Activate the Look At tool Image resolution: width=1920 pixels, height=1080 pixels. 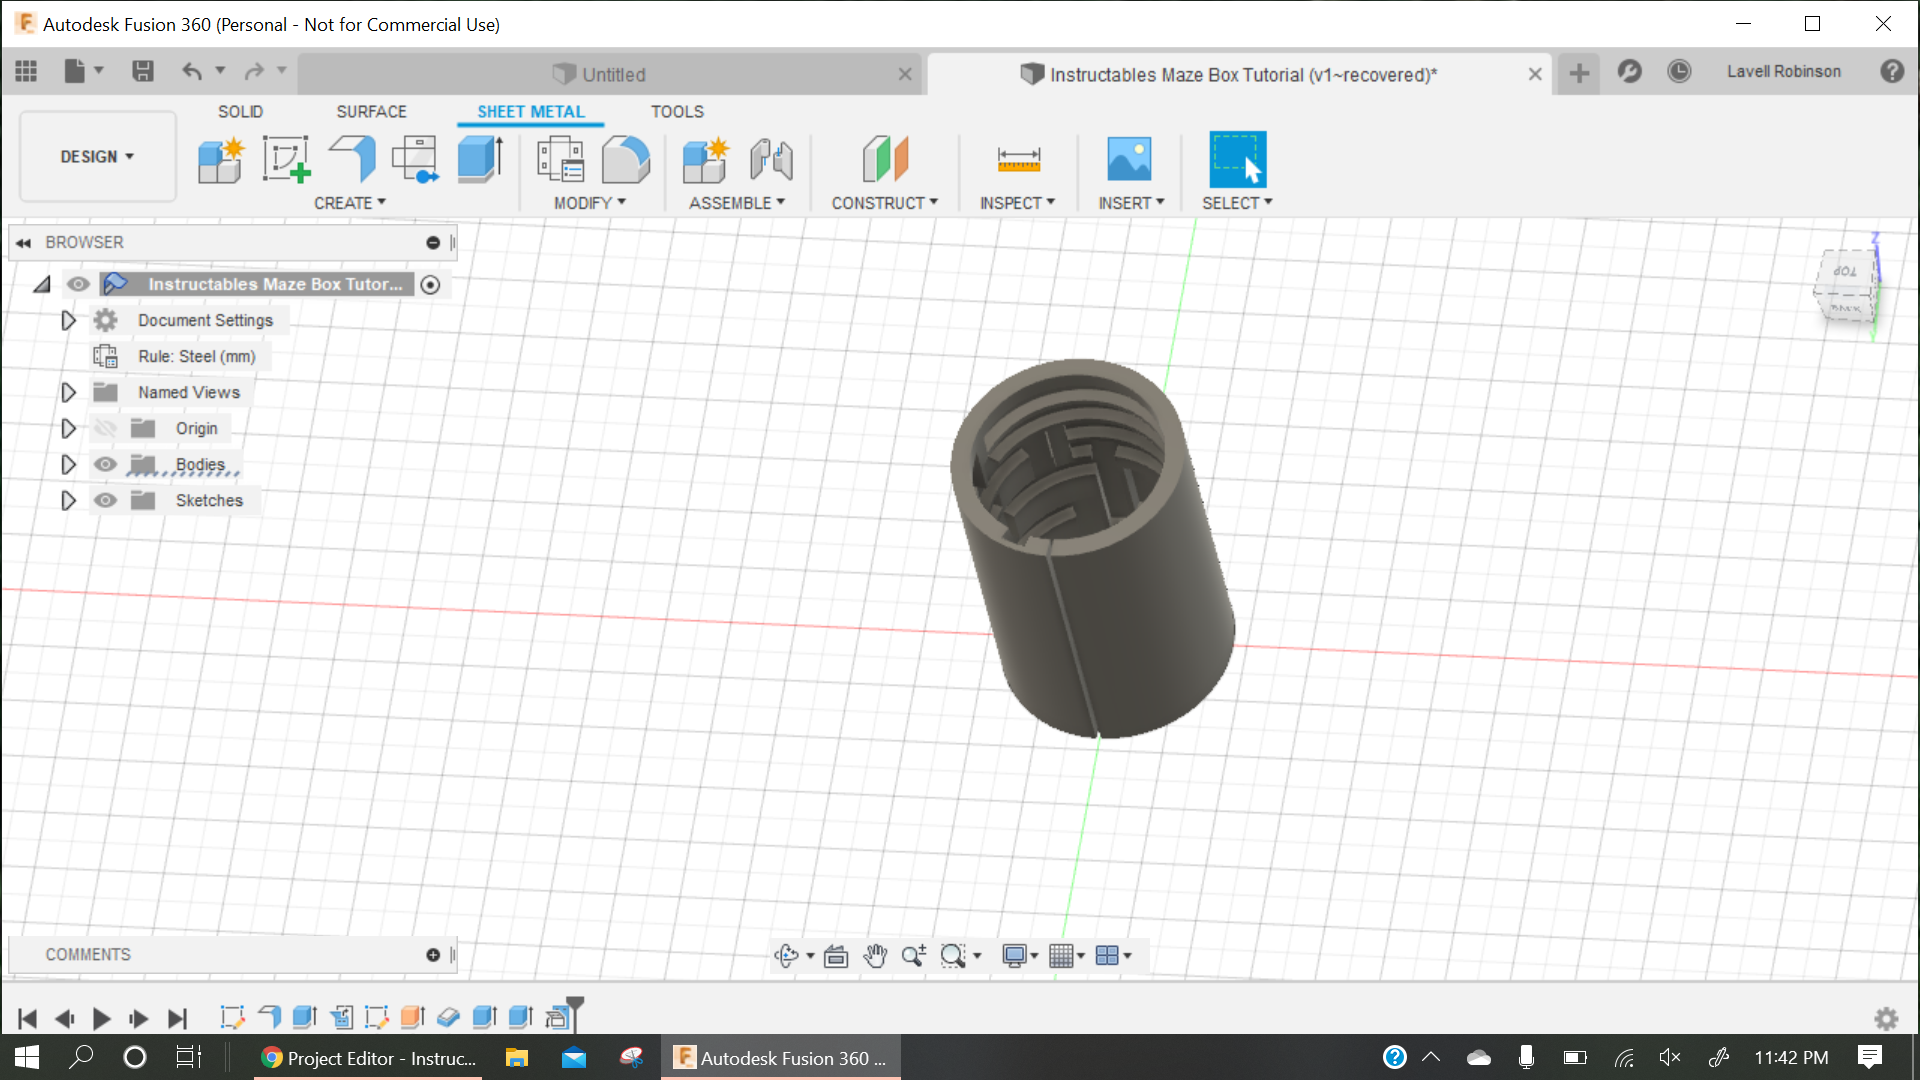point(836,956)
